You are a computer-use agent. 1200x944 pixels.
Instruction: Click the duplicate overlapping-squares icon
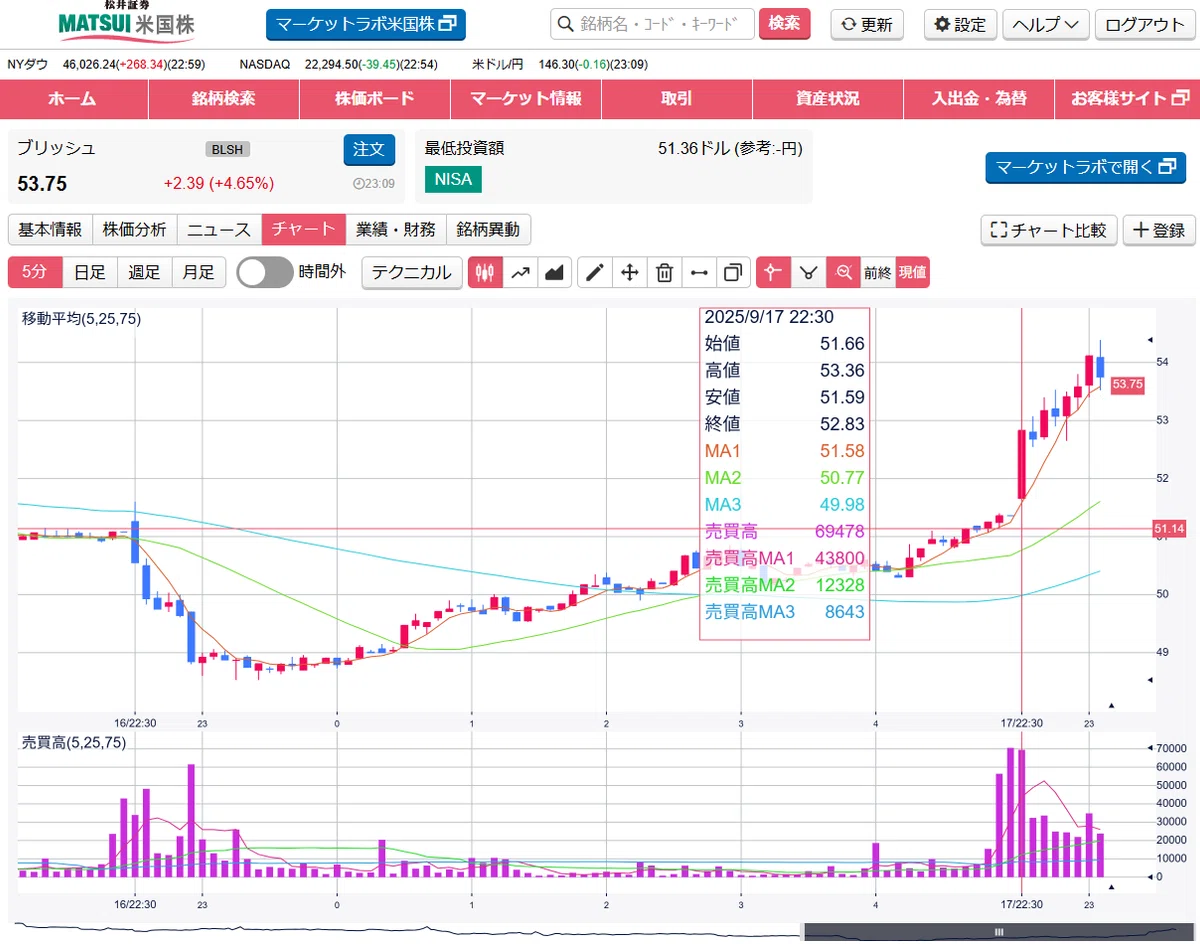click(734, 272)
